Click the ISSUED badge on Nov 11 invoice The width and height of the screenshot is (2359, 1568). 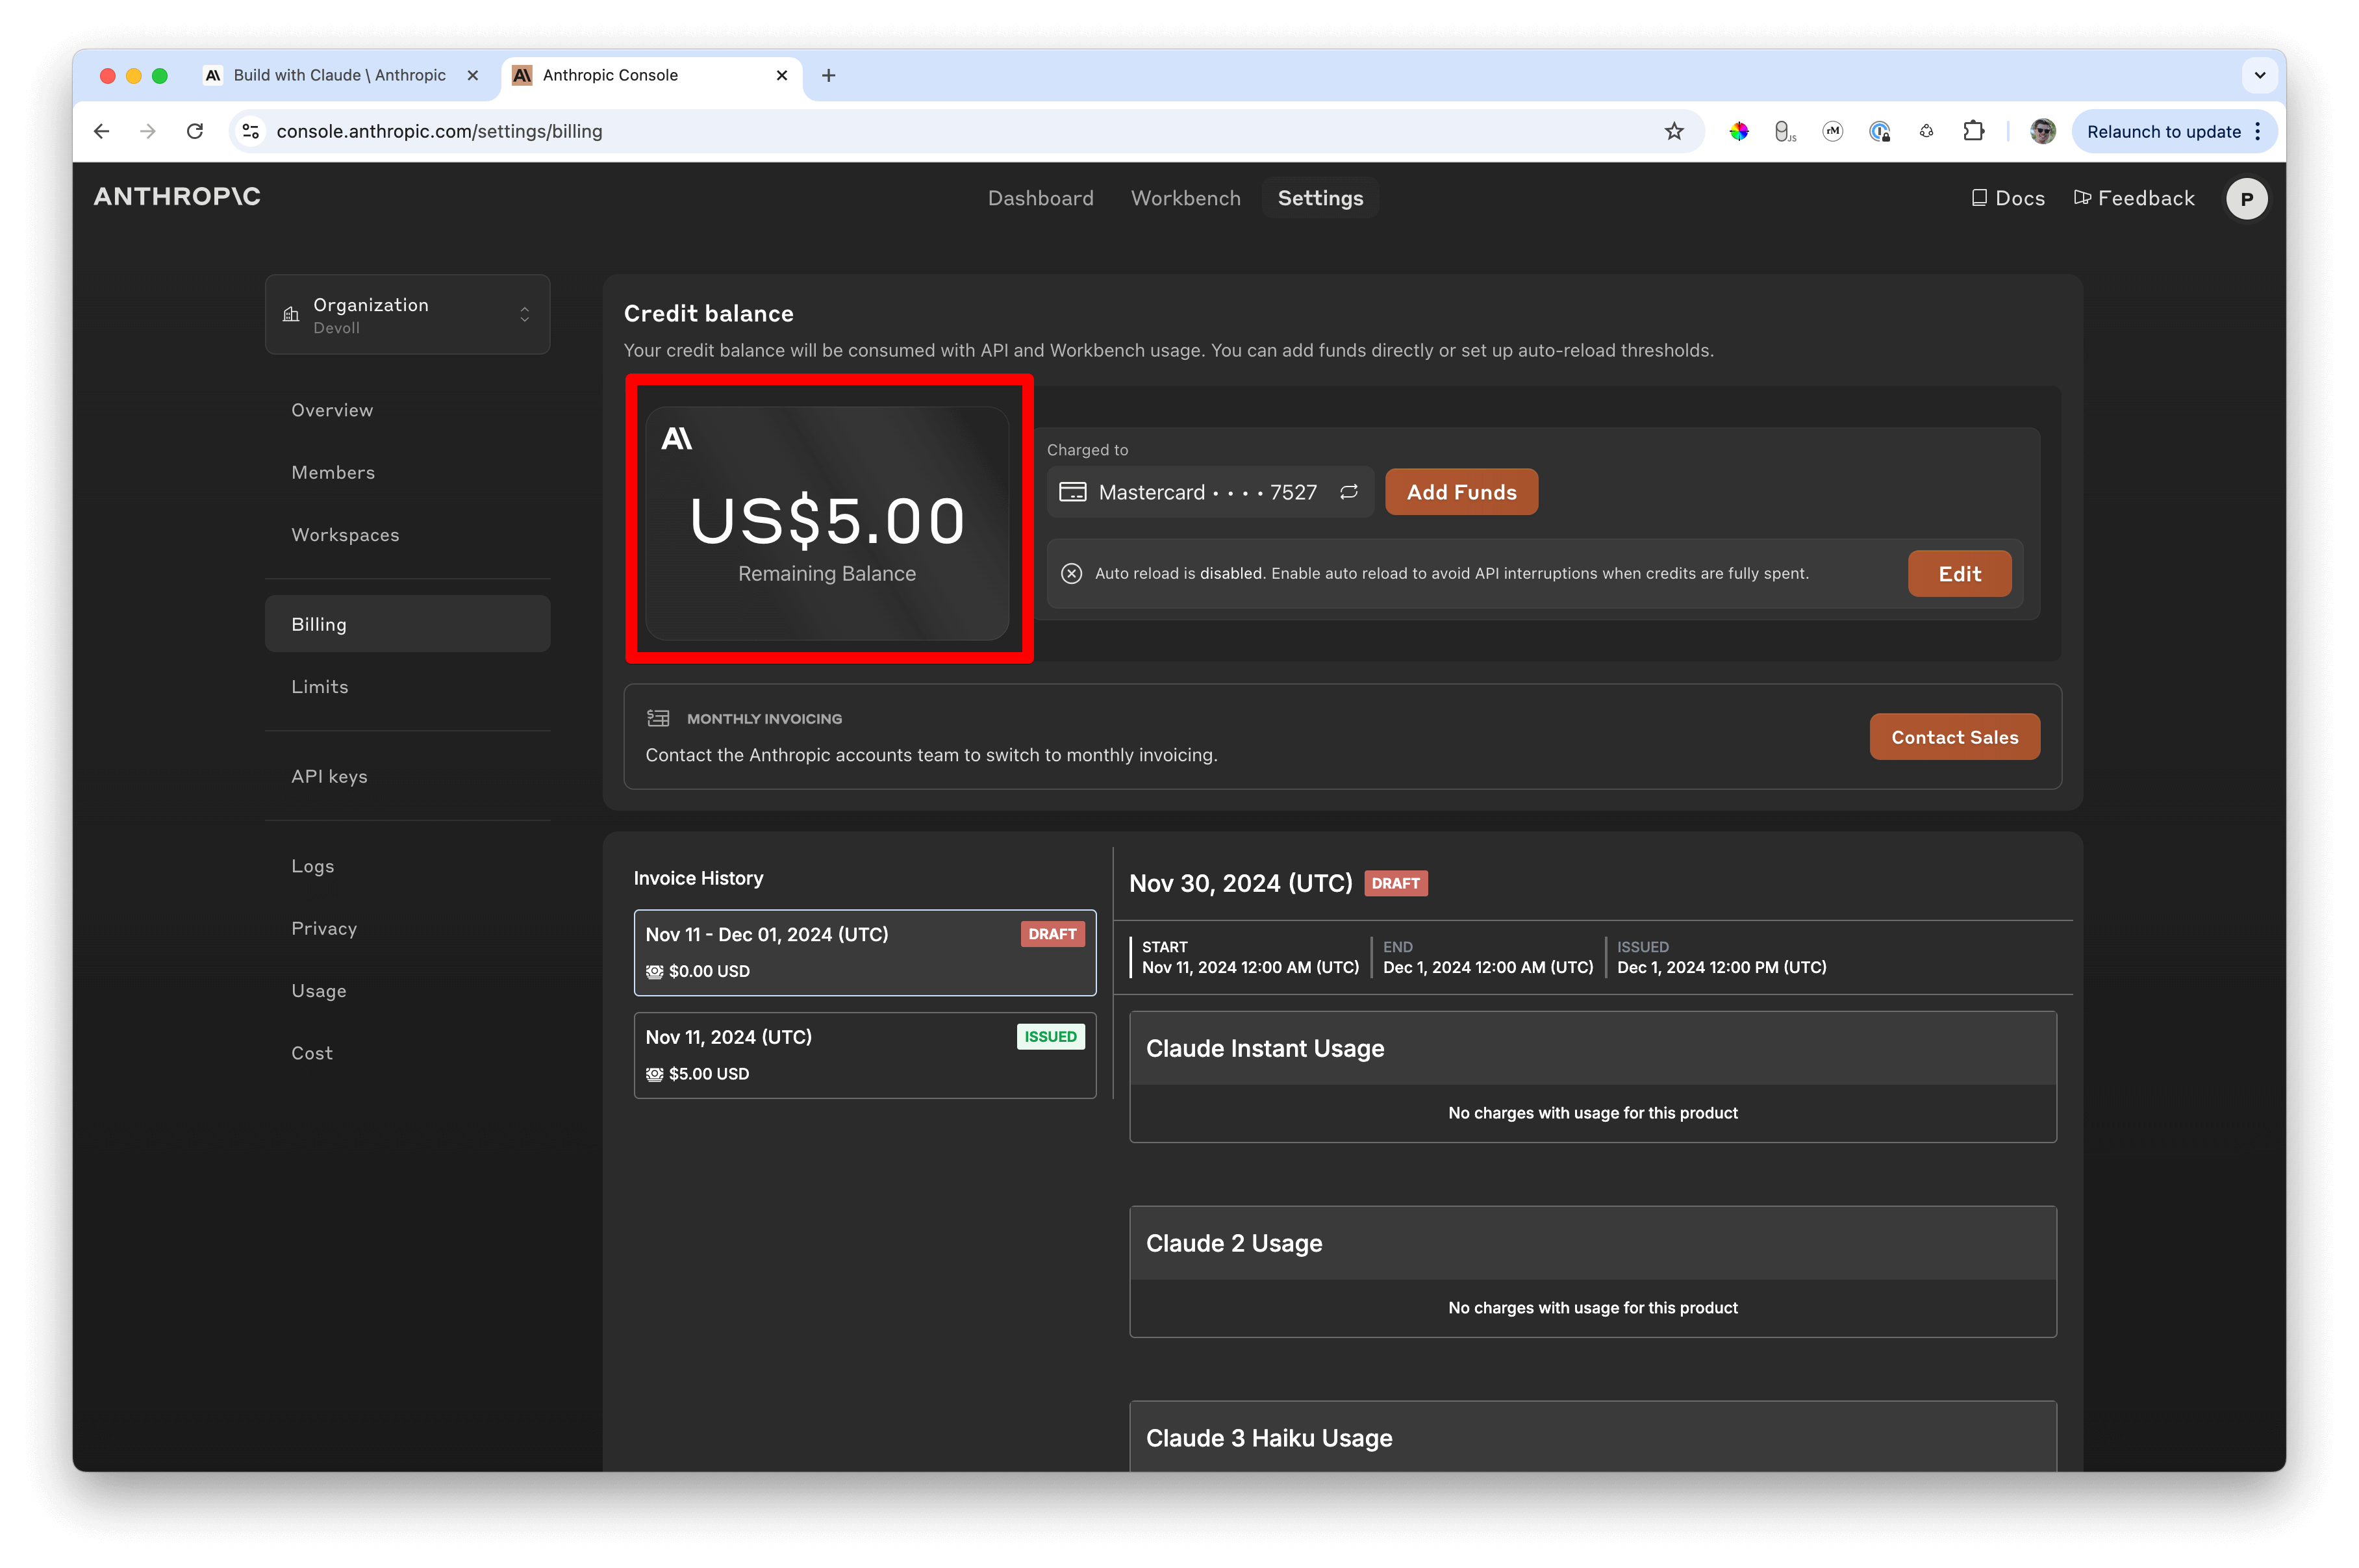[1050, 1036]
